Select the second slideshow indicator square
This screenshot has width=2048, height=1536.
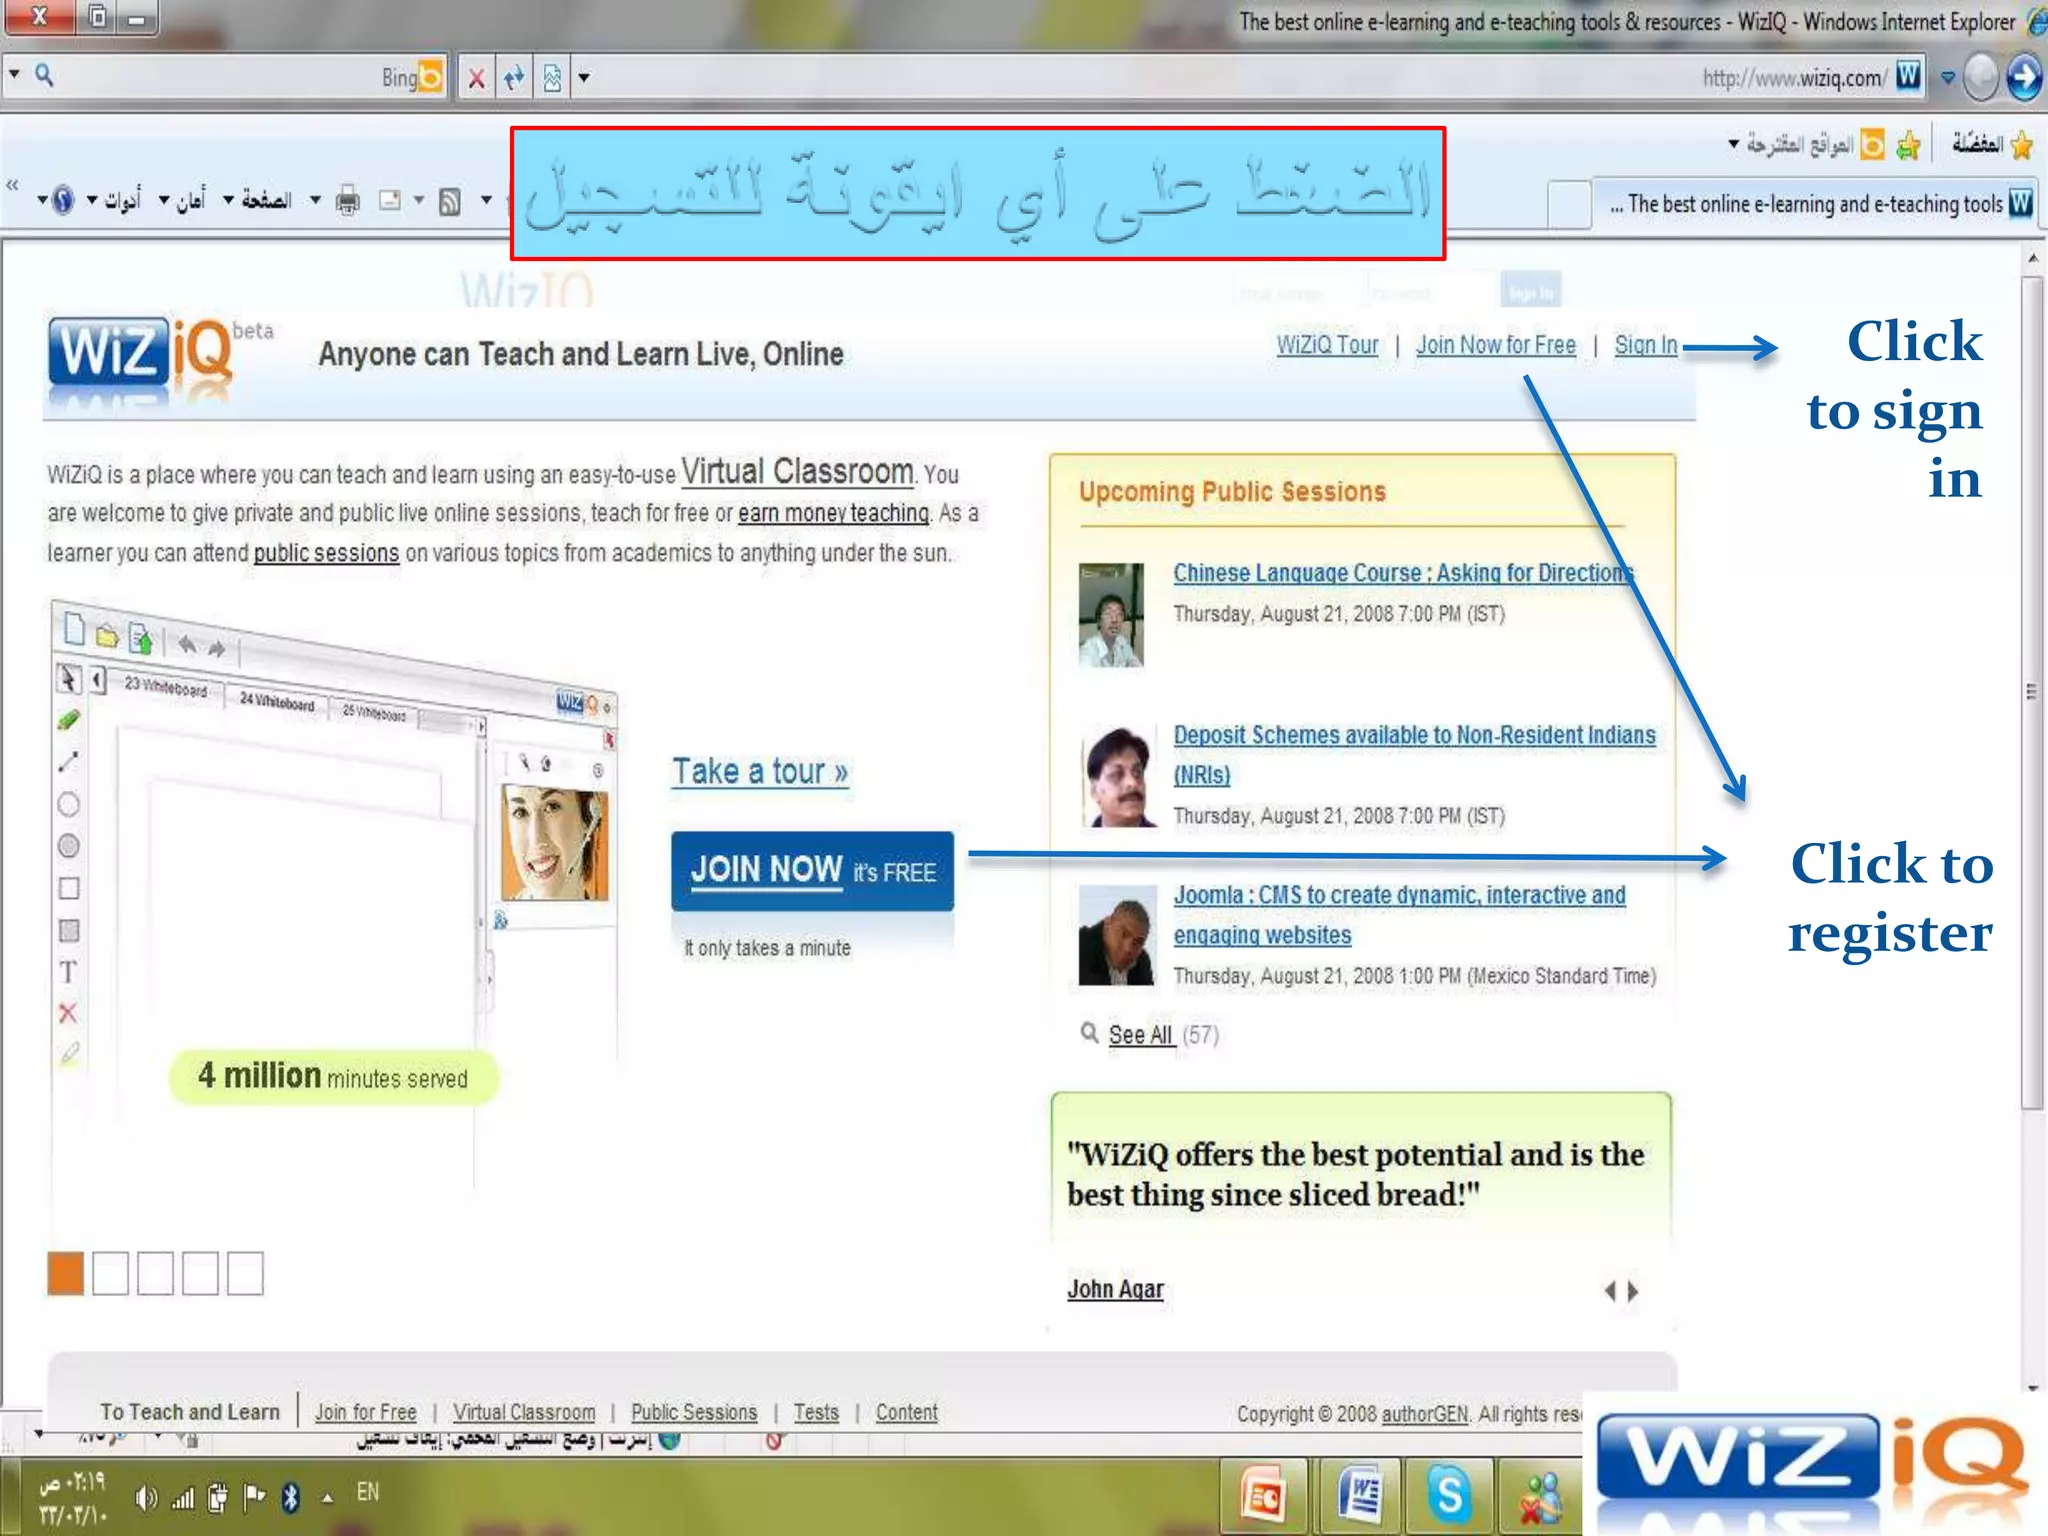click(110, 1273)
